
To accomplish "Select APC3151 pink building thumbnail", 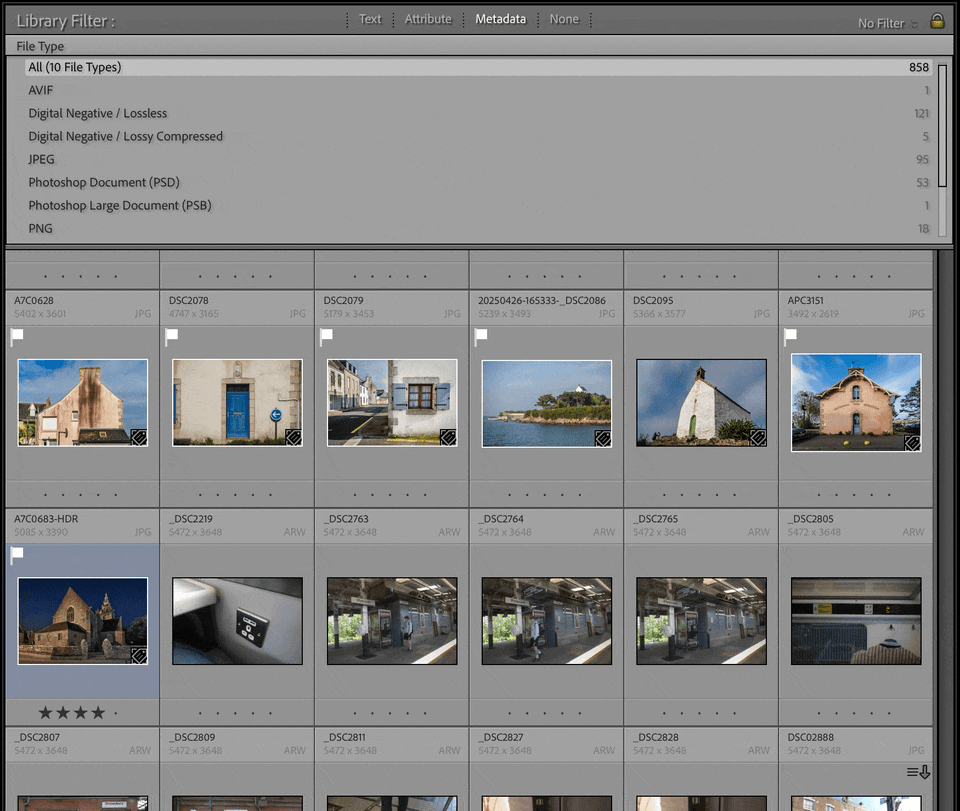I will click(856, 403).
